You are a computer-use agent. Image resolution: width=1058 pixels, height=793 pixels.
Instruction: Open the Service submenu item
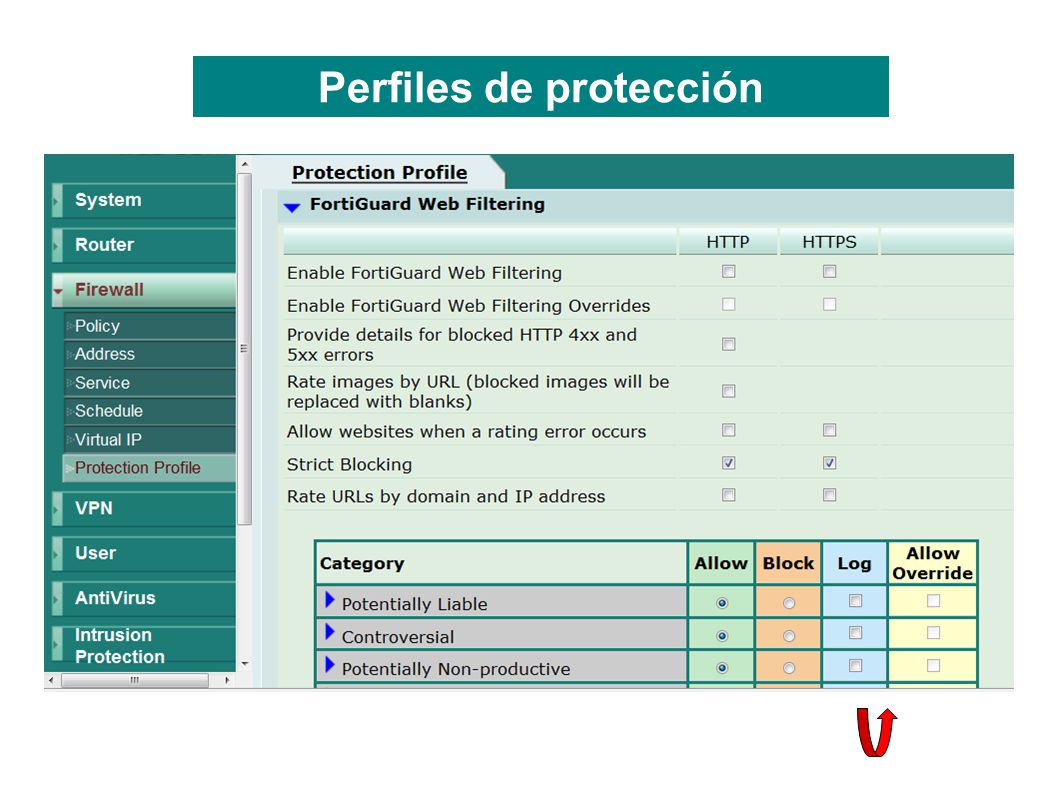click(x=150, y=383)
